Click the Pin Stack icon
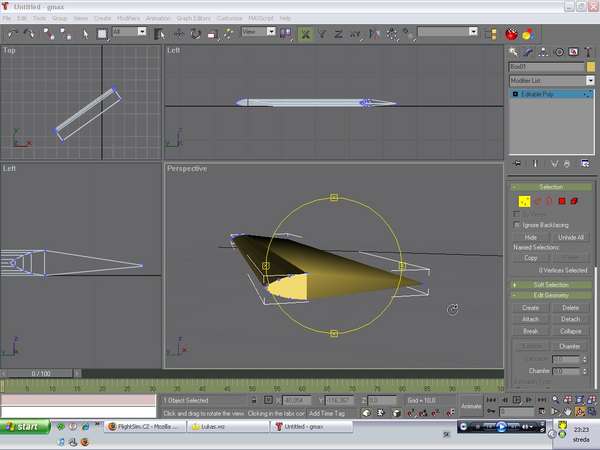 (517, 164)
